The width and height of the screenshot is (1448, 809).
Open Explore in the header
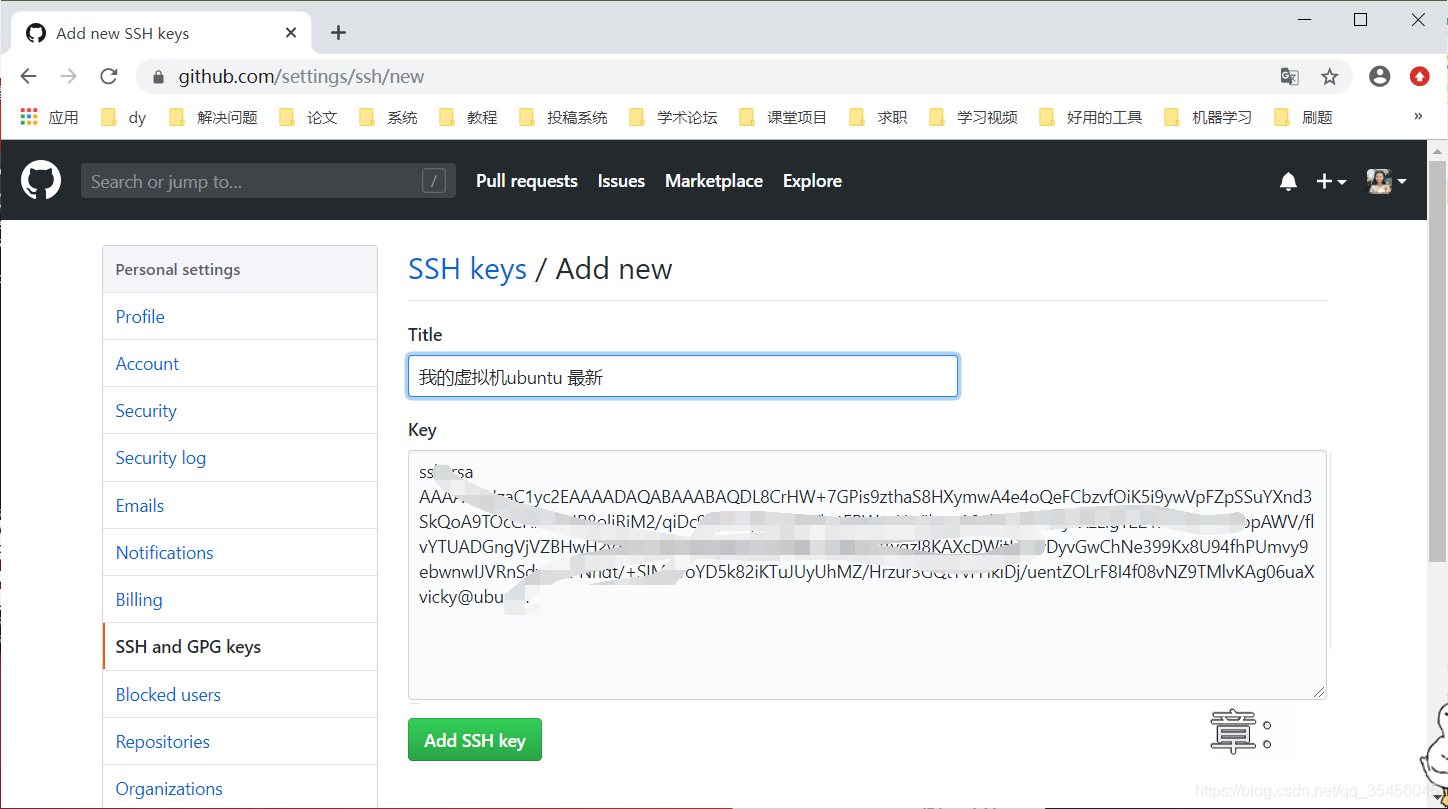(x=812, y=181)
